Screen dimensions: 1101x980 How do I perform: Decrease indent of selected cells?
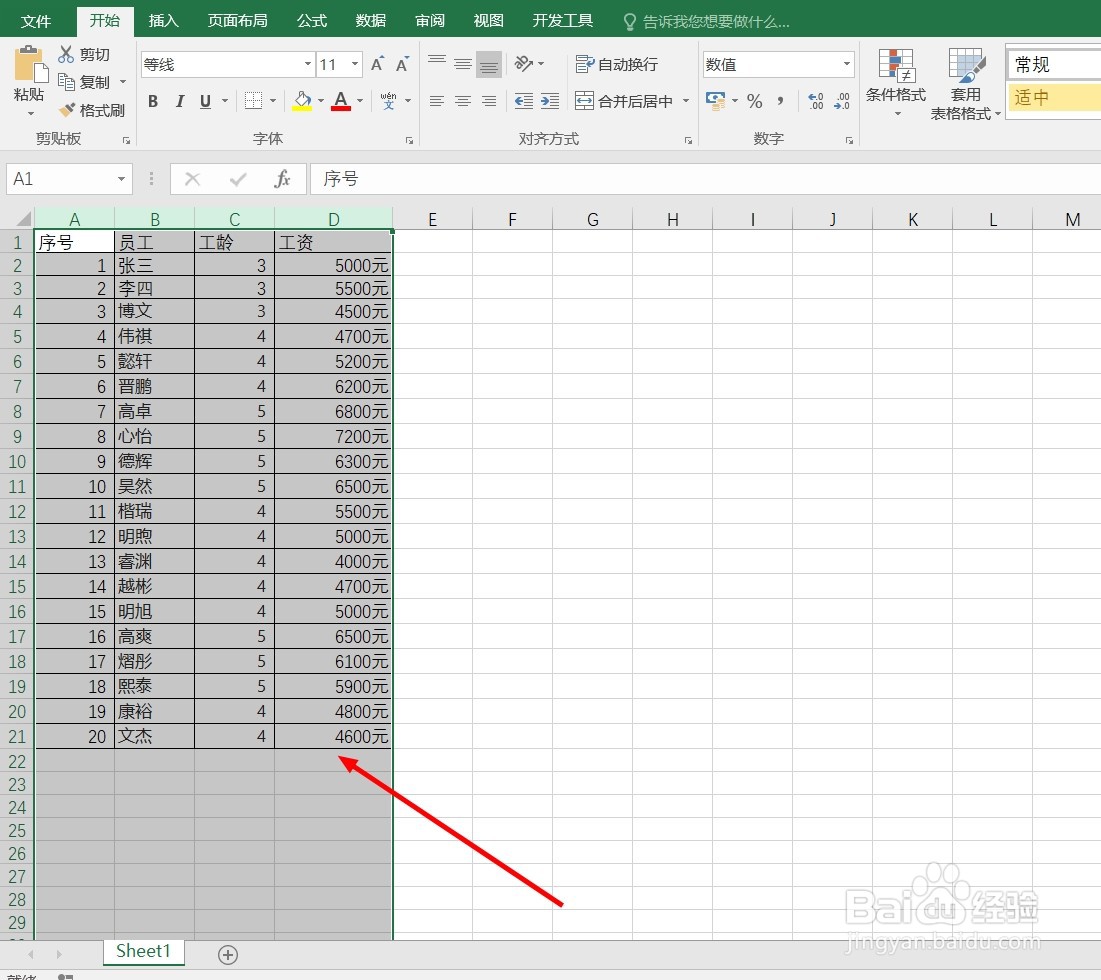point(524,101)
